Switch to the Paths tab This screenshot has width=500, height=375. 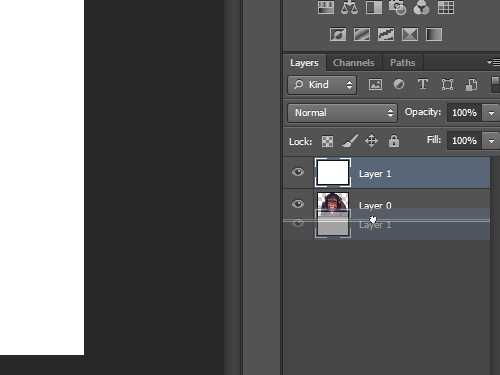[x=403, y=63]
